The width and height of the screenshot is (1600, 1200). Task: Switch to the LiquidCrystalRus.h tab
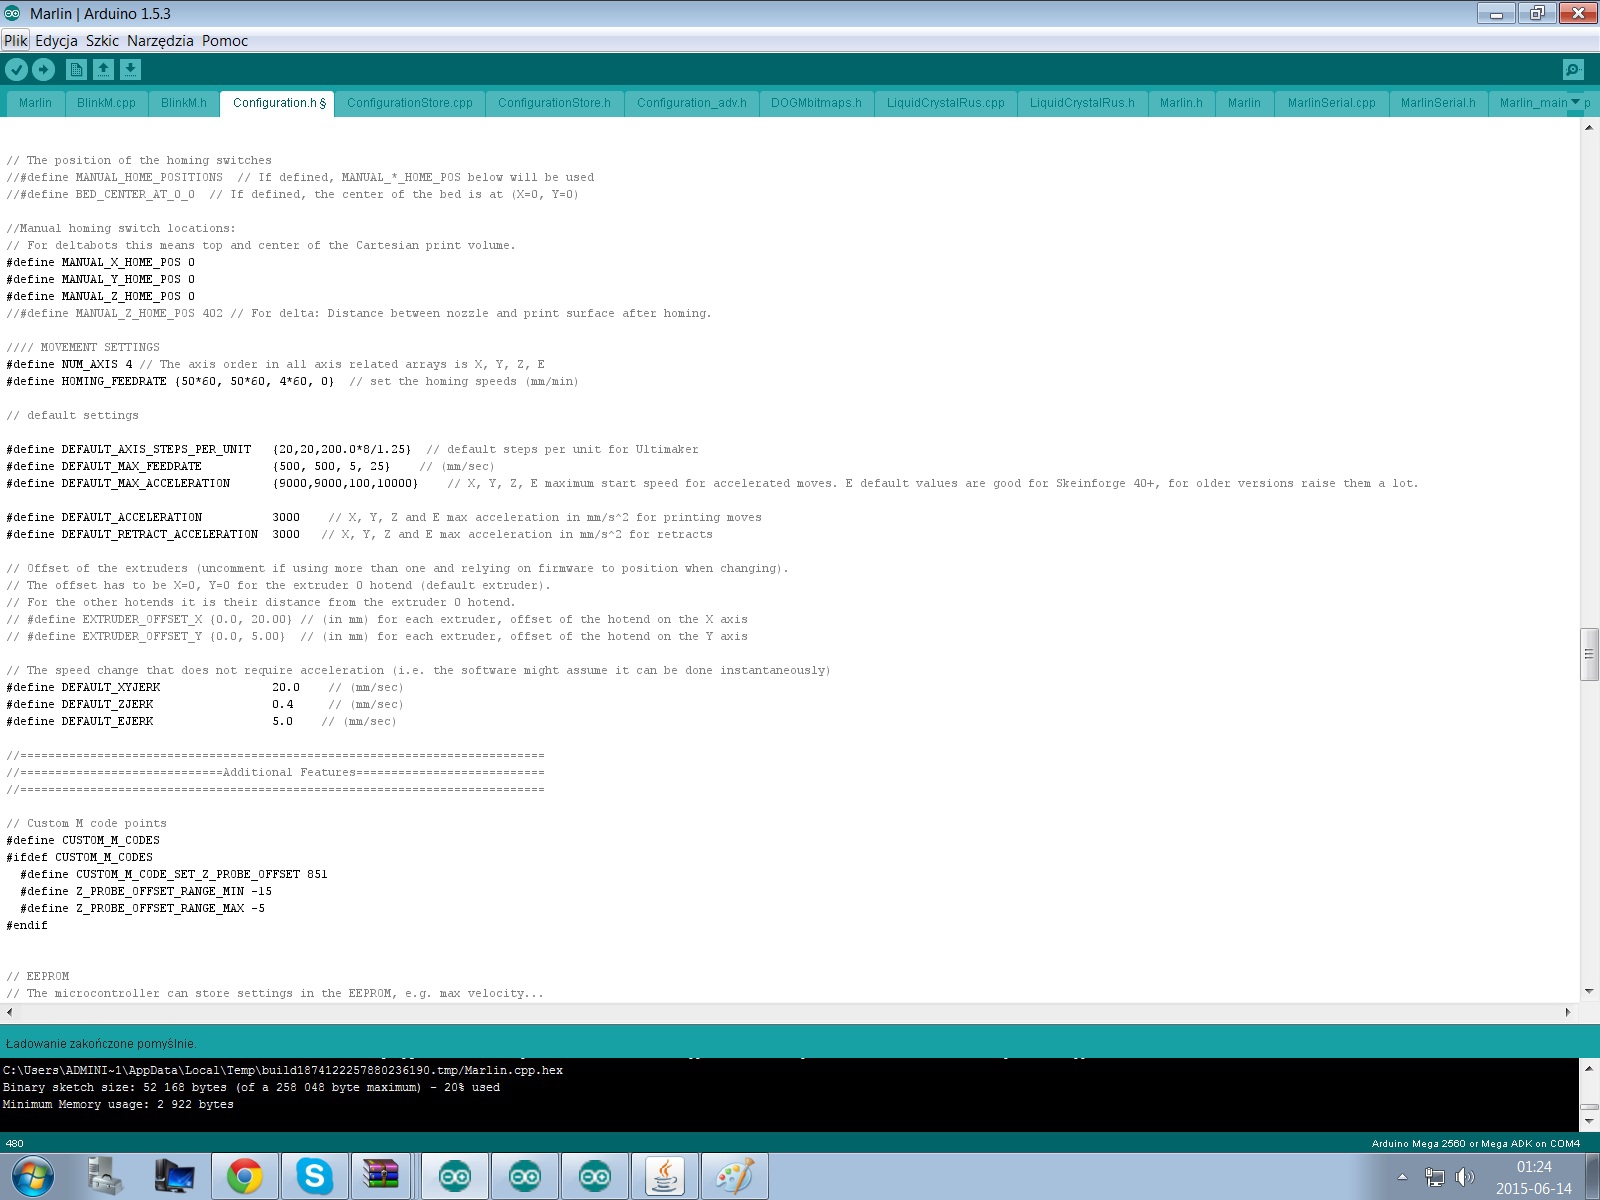tap(1082, 103)
